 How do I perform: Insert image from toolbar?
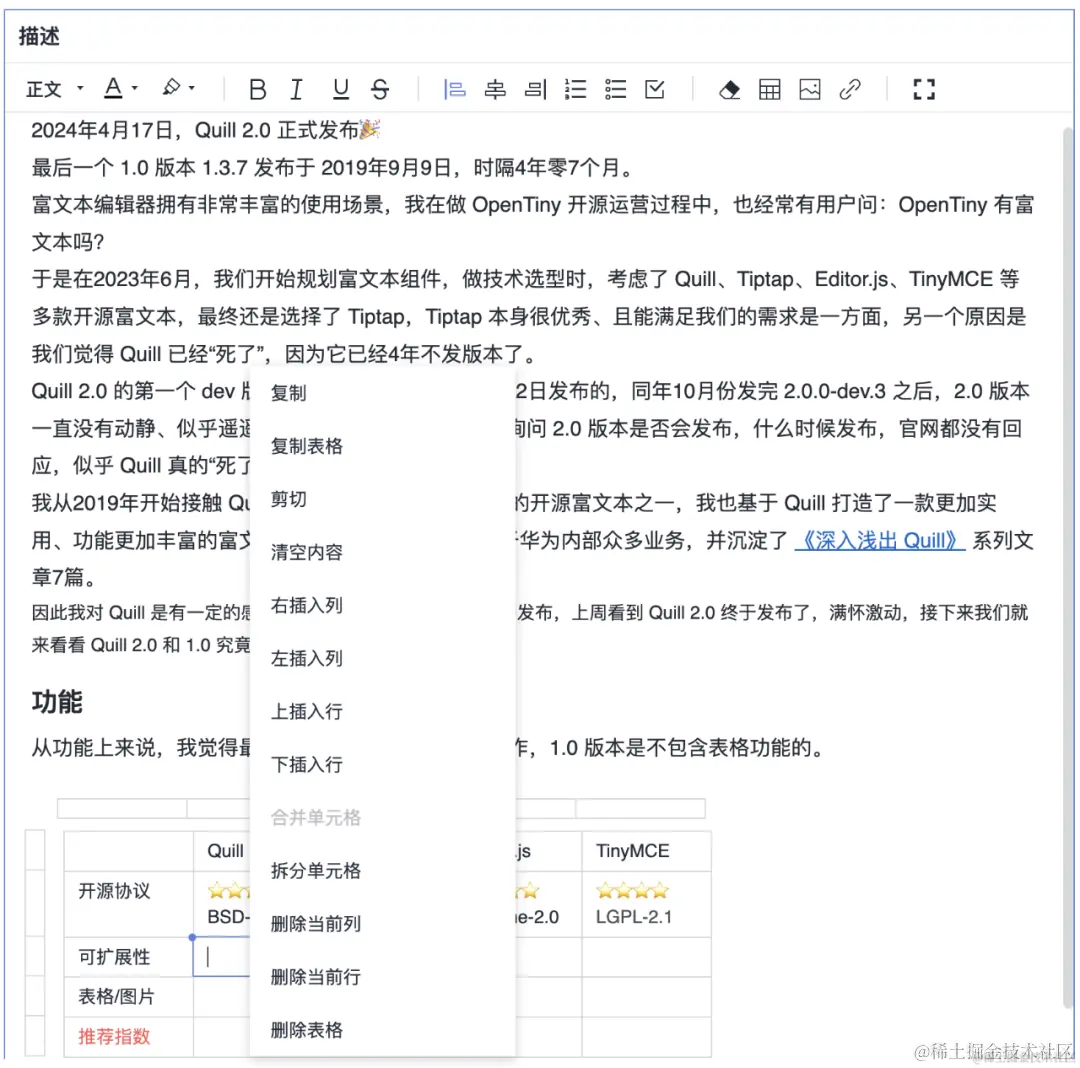[x=809, y=90]
